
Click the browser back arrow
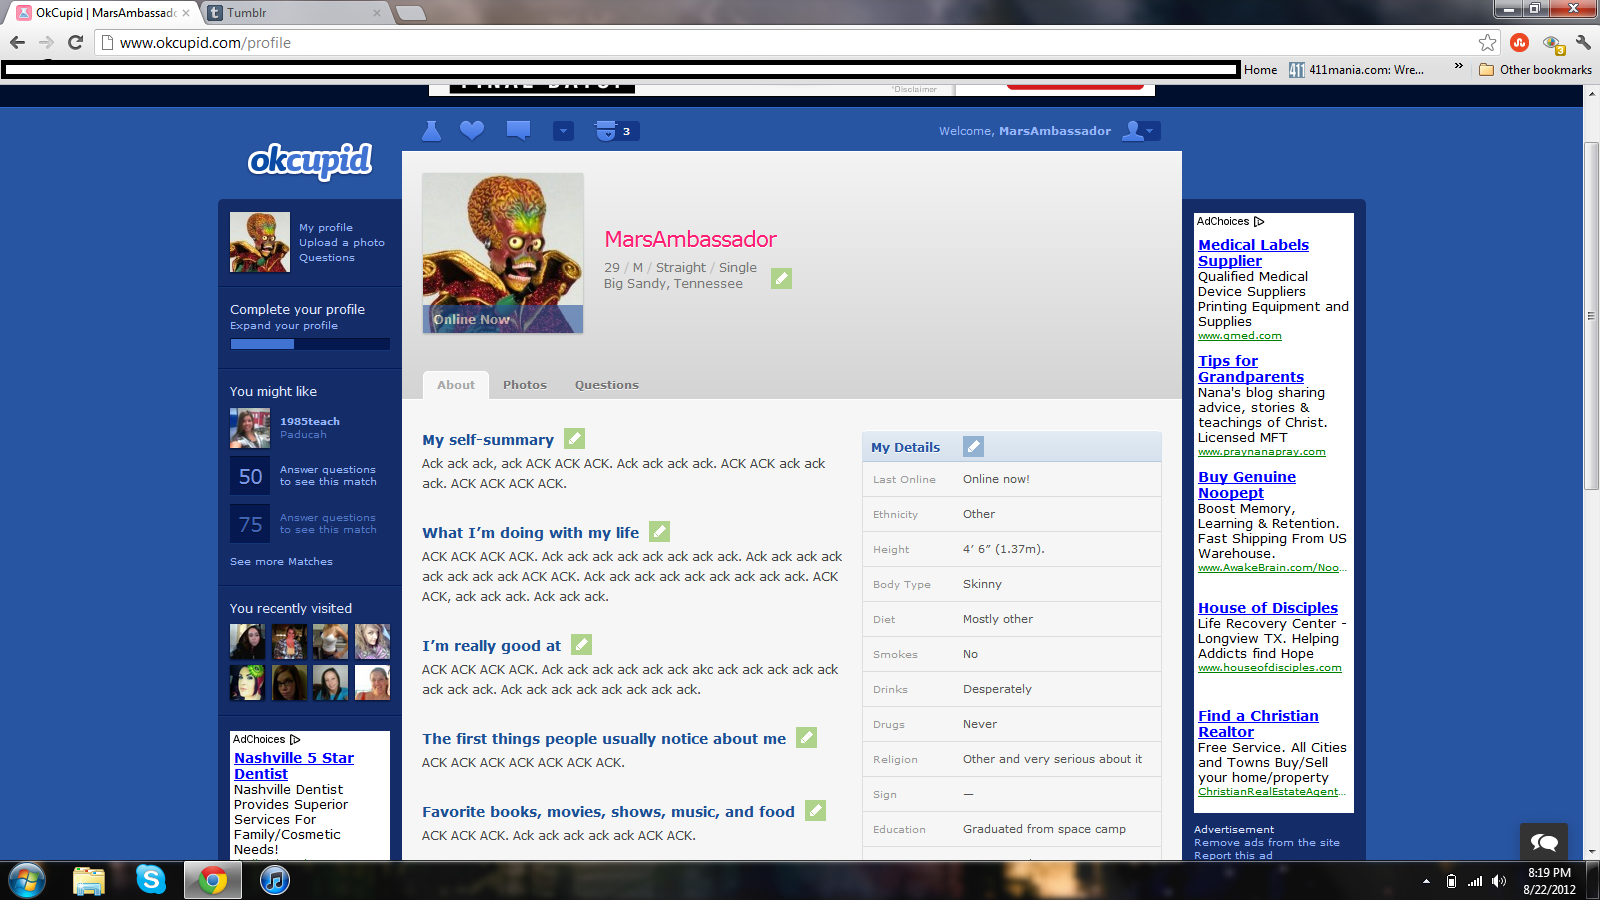point(17,42)
